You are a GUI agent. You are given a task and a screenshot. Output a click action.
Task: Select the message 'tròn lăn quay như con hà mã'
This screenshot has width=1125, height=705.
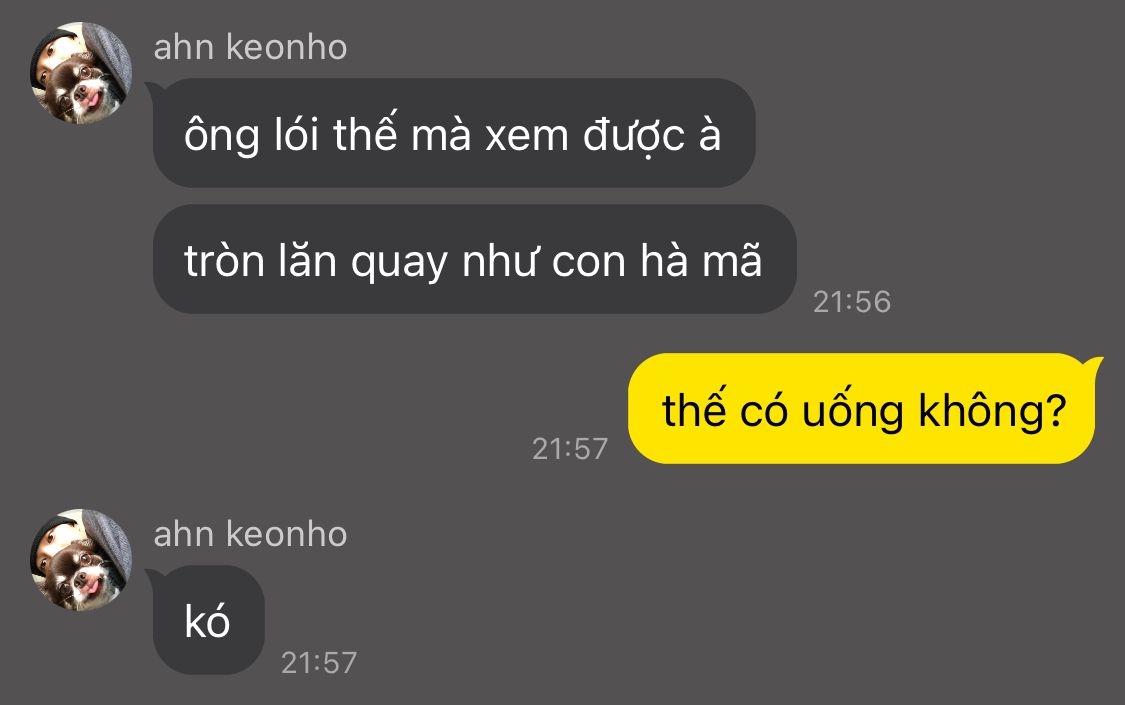tap(474, 259)
